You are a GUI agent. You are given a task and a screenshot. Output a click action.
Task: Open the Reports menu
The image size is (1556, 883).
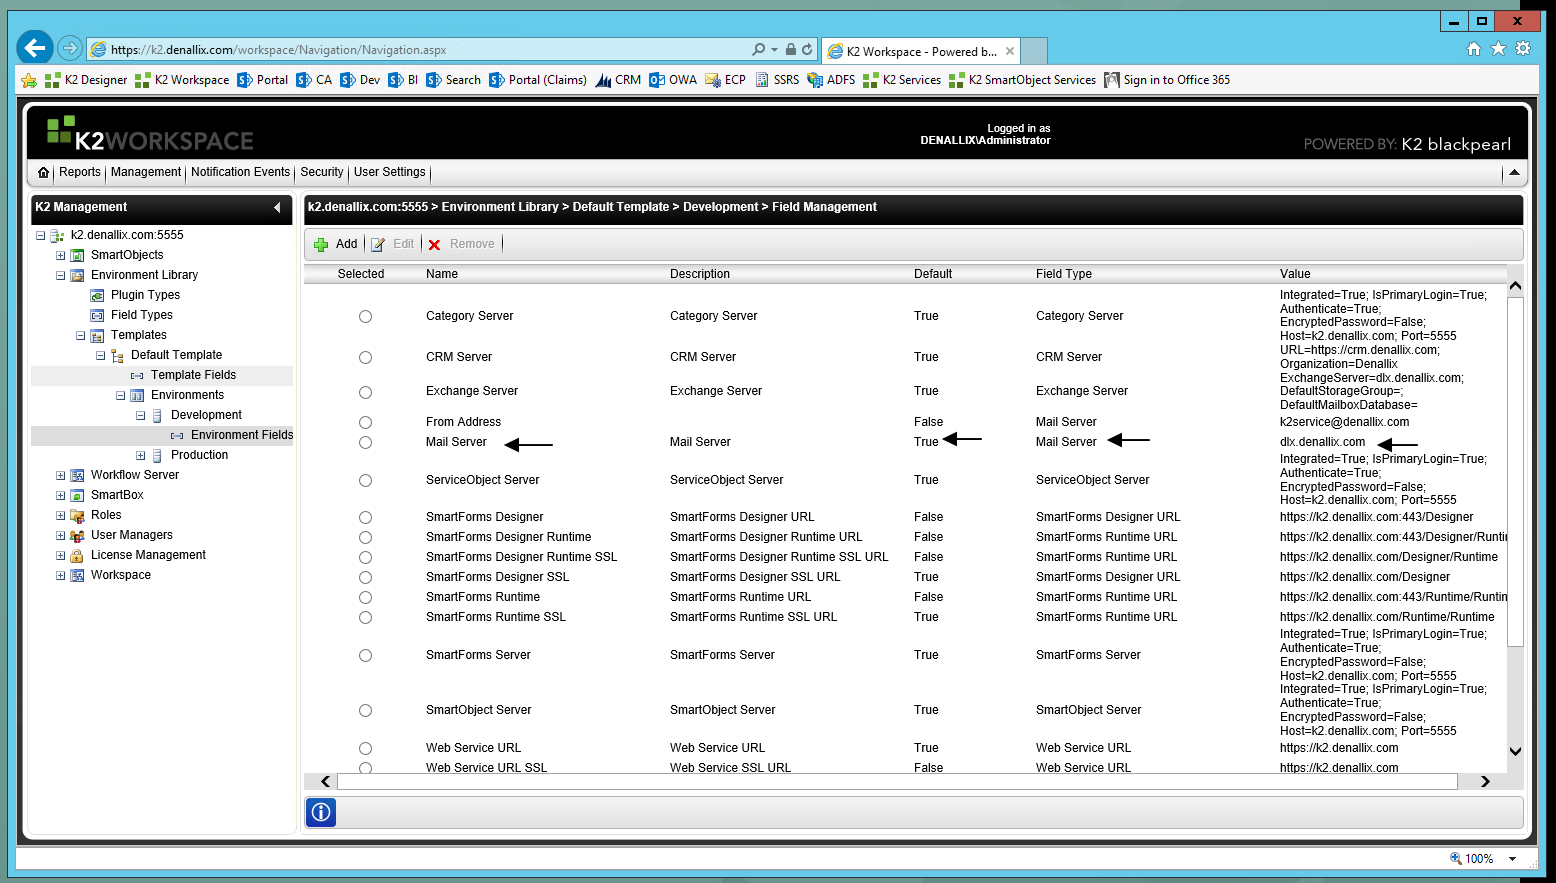click(80, 172)
